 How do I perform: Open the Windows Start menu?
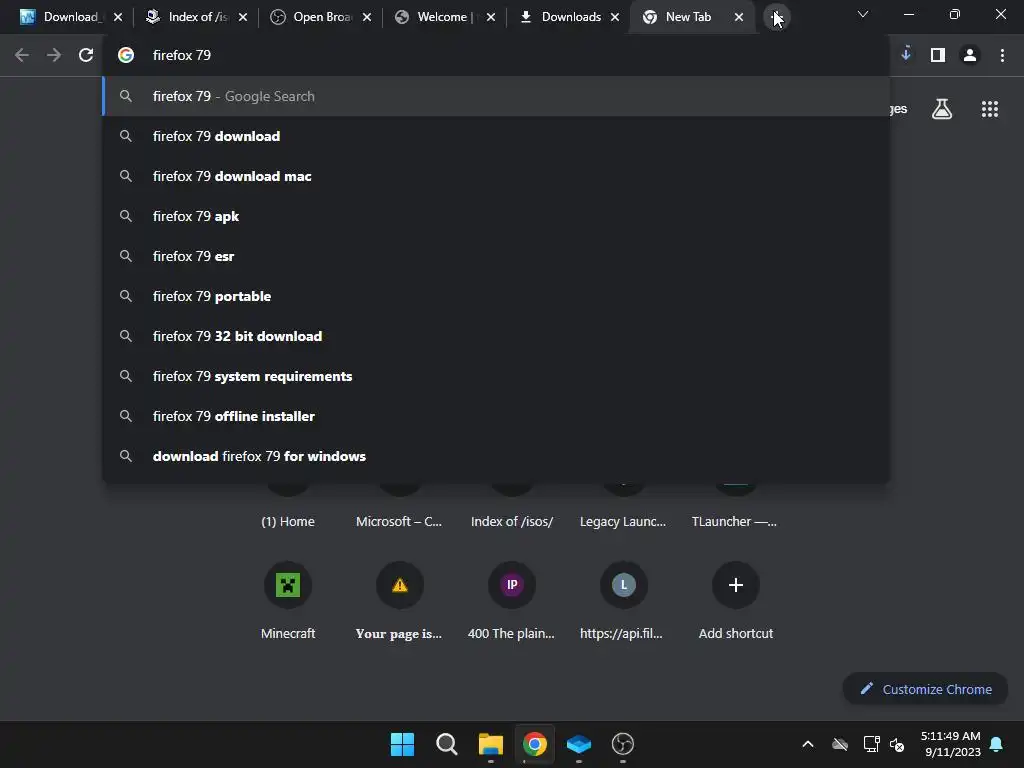click(402, 744)
